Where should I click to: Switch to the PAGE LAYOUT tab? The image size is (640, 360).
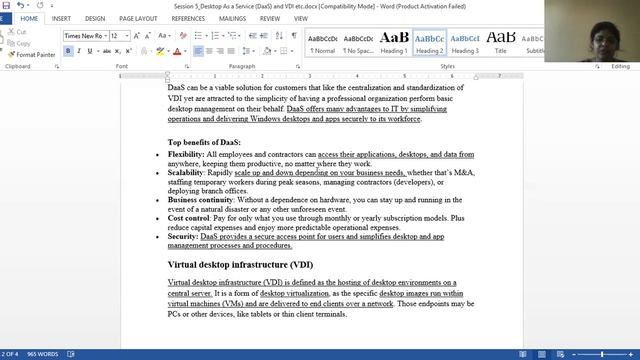click(138, 19)
